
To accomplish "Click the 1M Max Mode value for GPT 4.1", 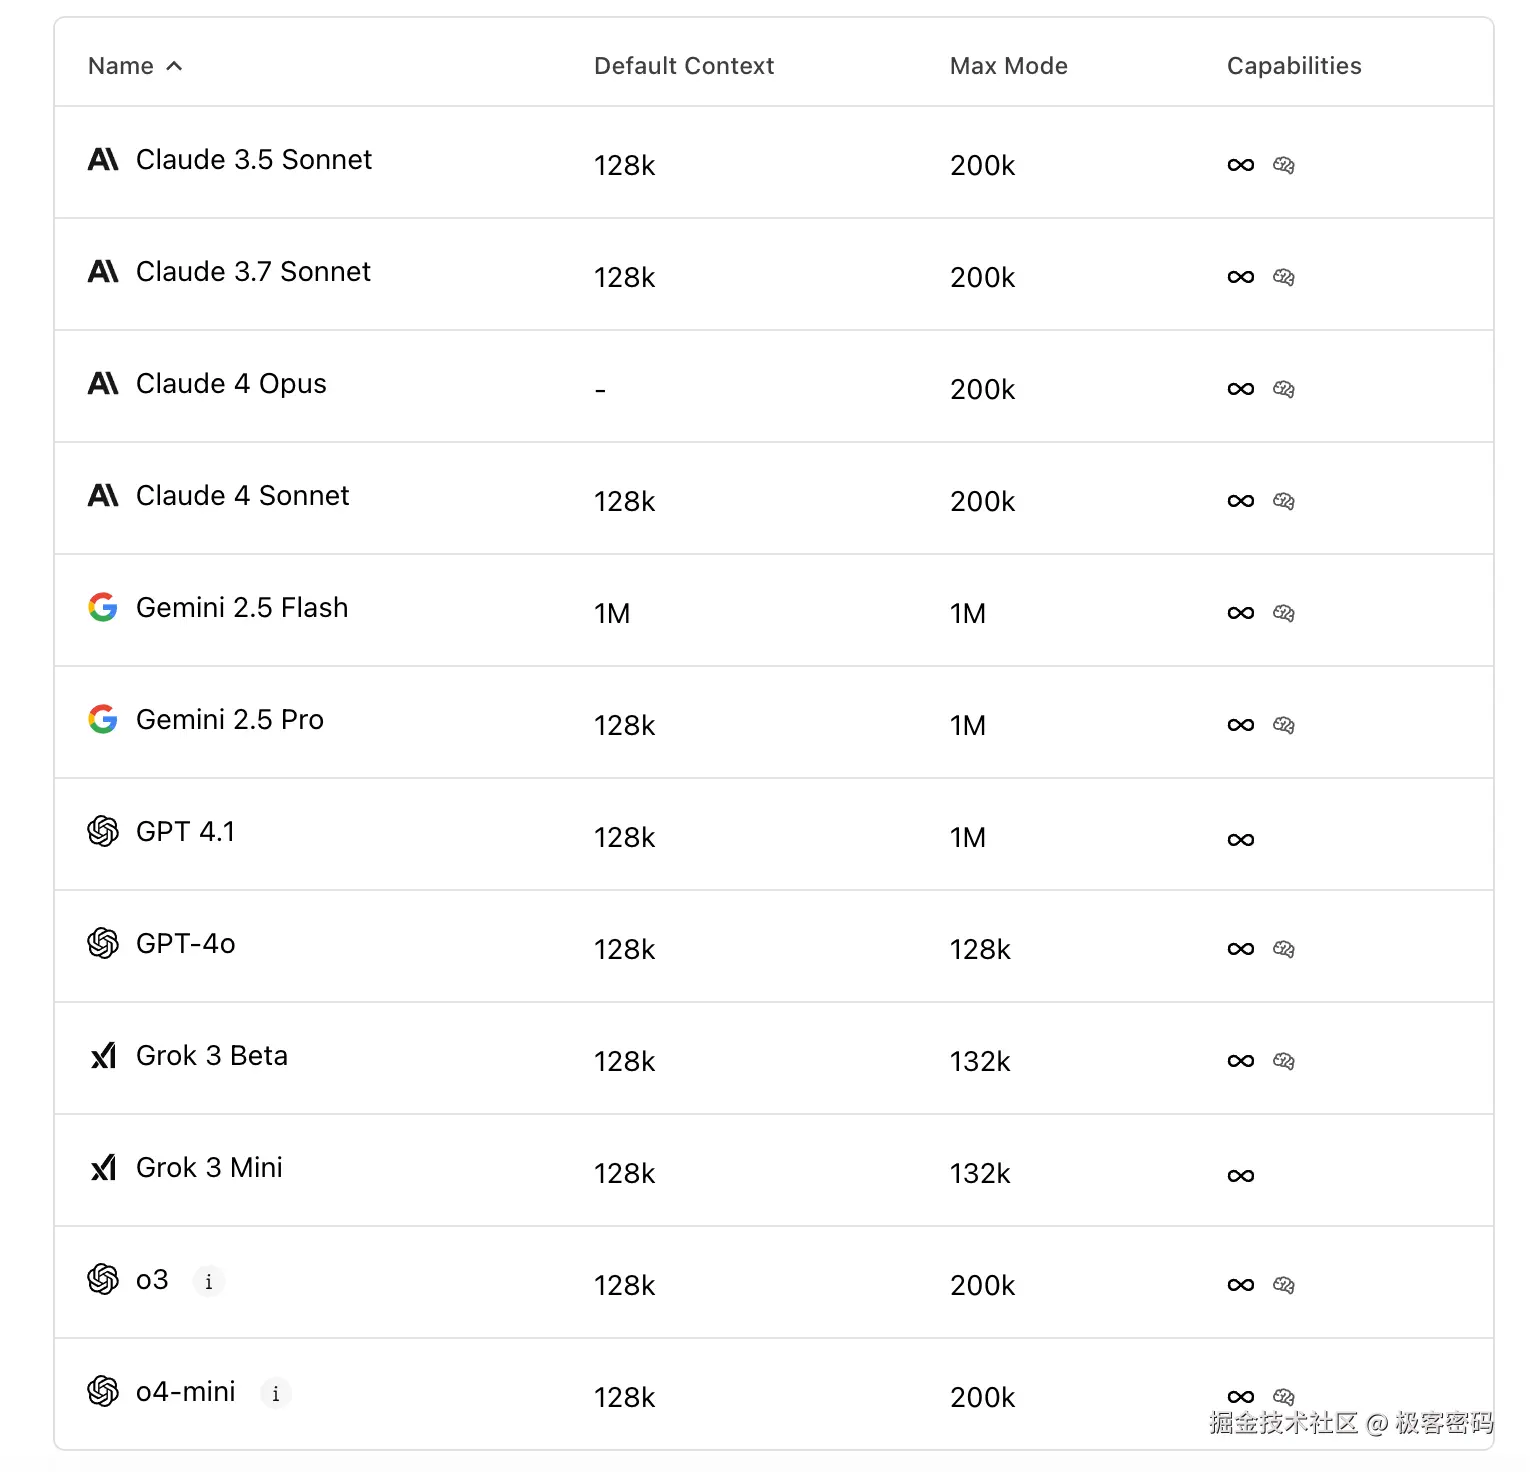I will point(967,838).
